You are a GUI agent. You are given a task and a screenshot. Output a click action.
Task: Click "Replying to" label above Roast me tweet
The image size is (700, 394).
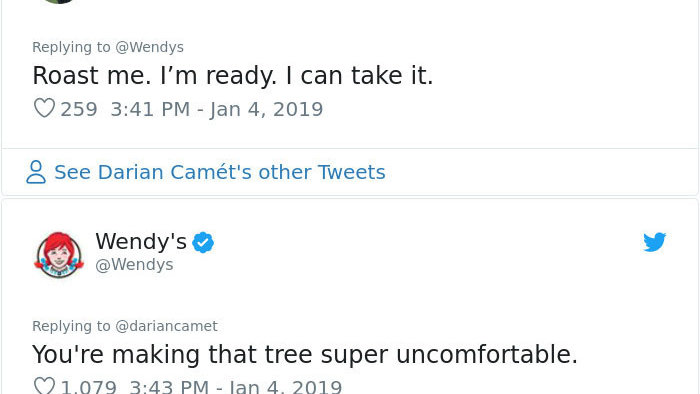71,47
